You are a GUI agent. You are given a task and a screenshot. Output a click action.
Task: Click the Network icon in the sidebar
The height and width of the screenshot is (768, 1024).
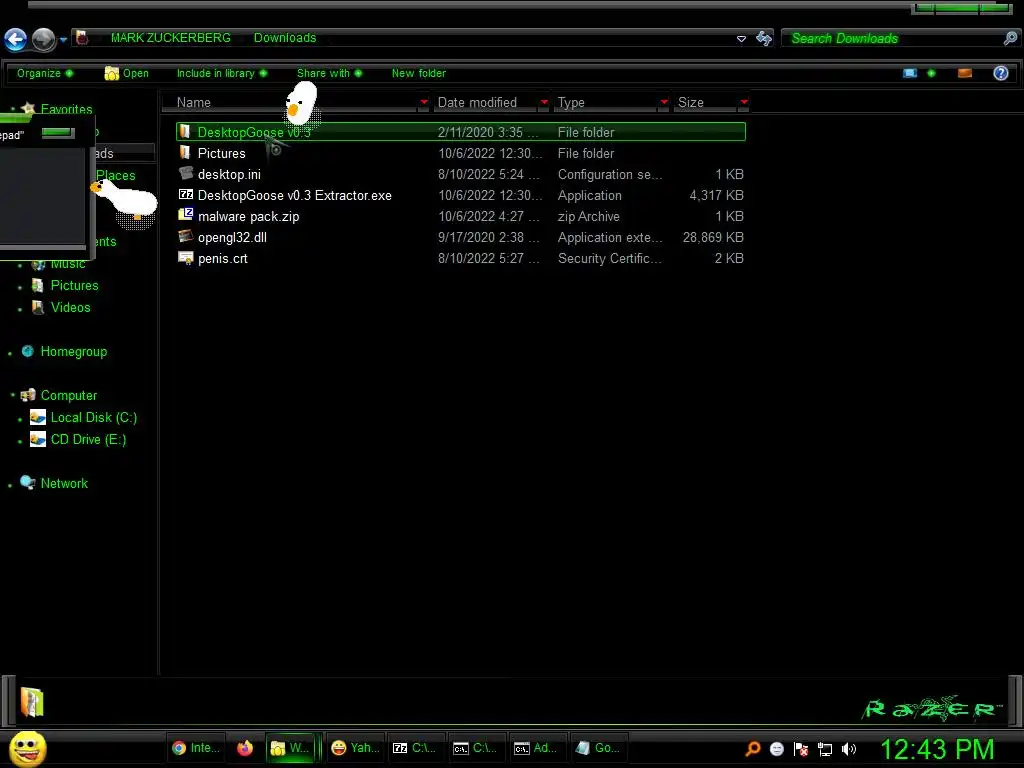(27, 483)
